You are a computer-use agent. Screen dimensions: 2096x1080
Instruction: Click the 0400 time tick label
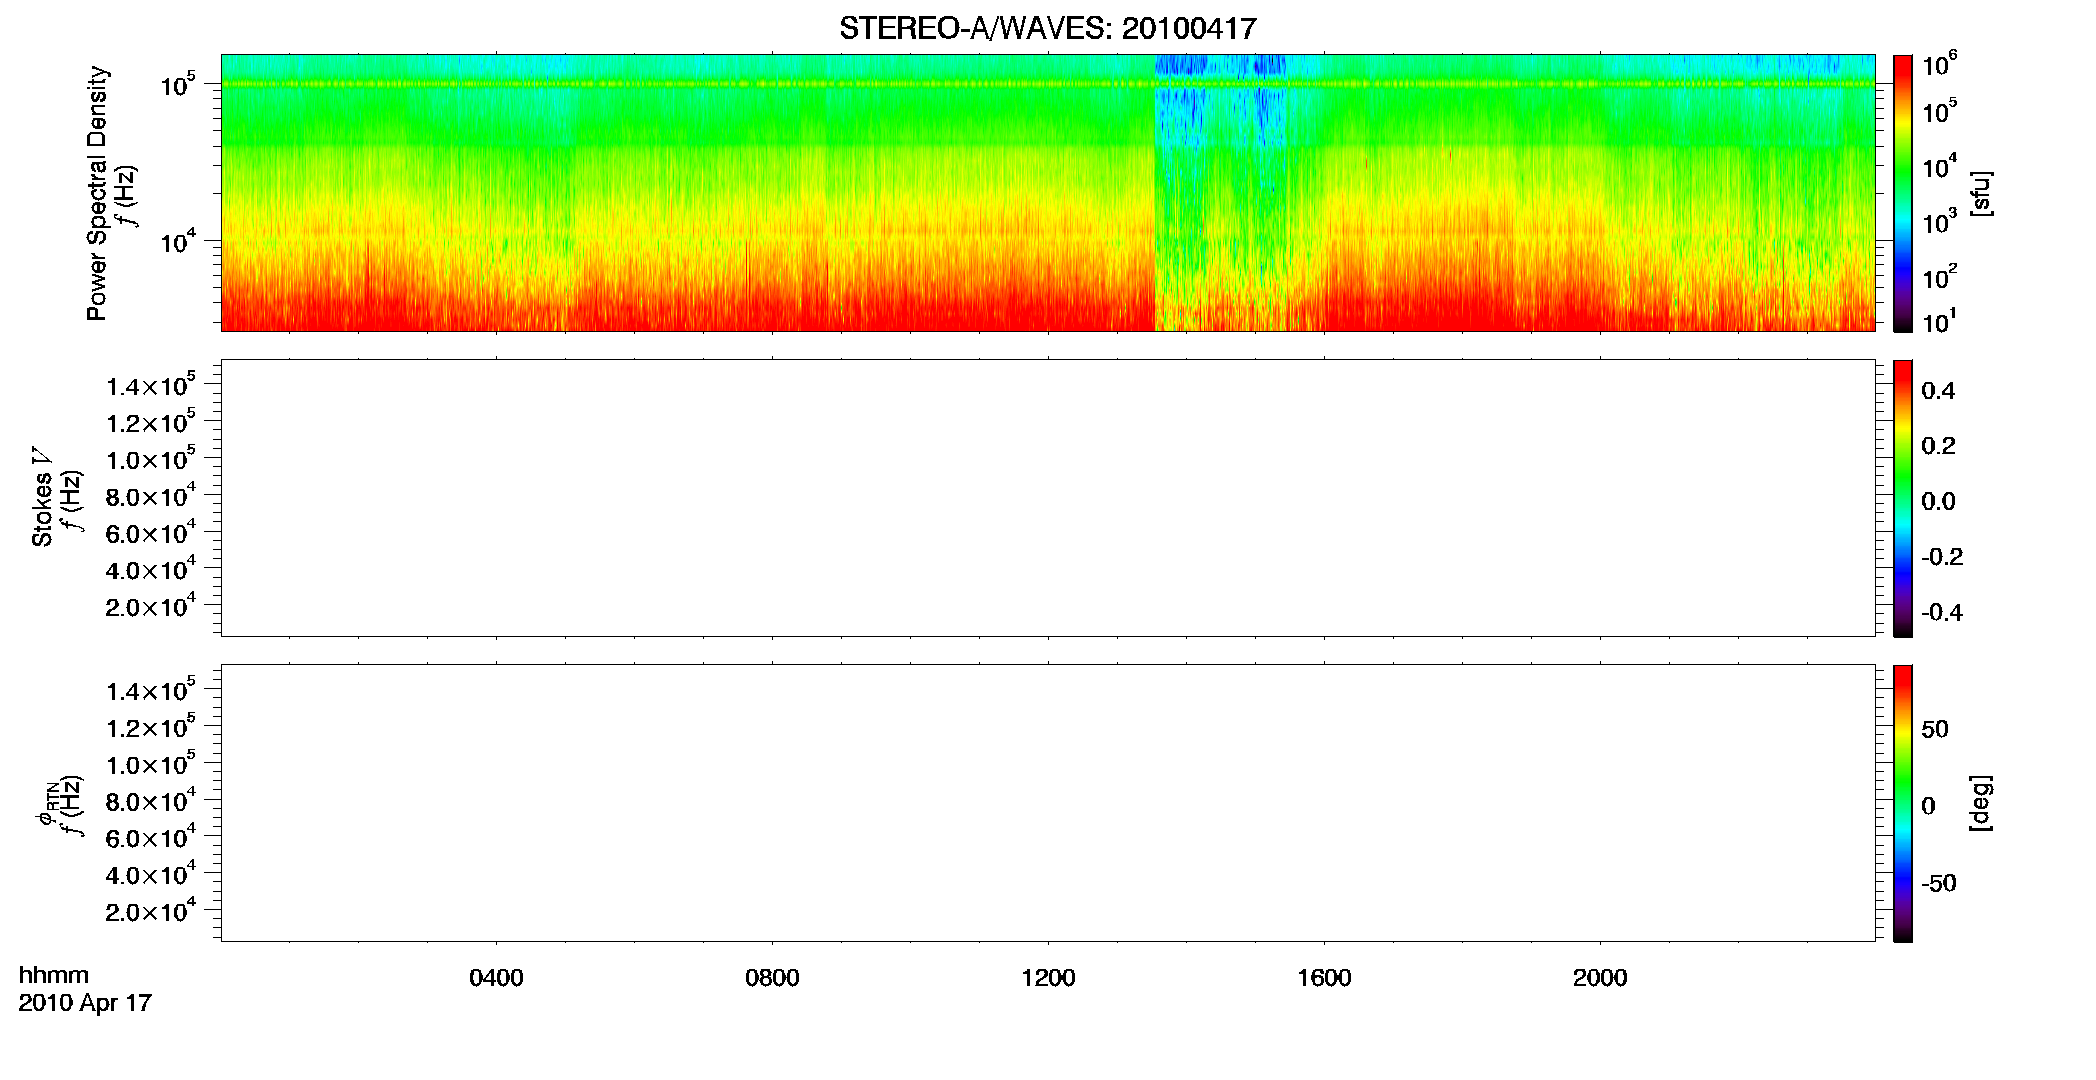(x=496, y=978)
